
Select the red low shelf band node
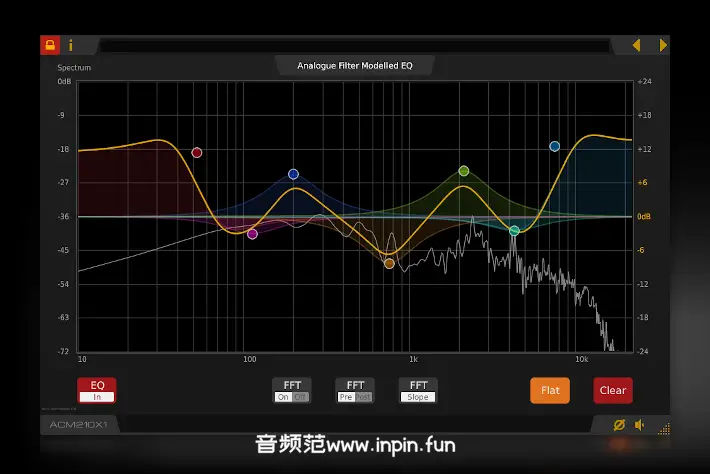click(x=197, y=153)
